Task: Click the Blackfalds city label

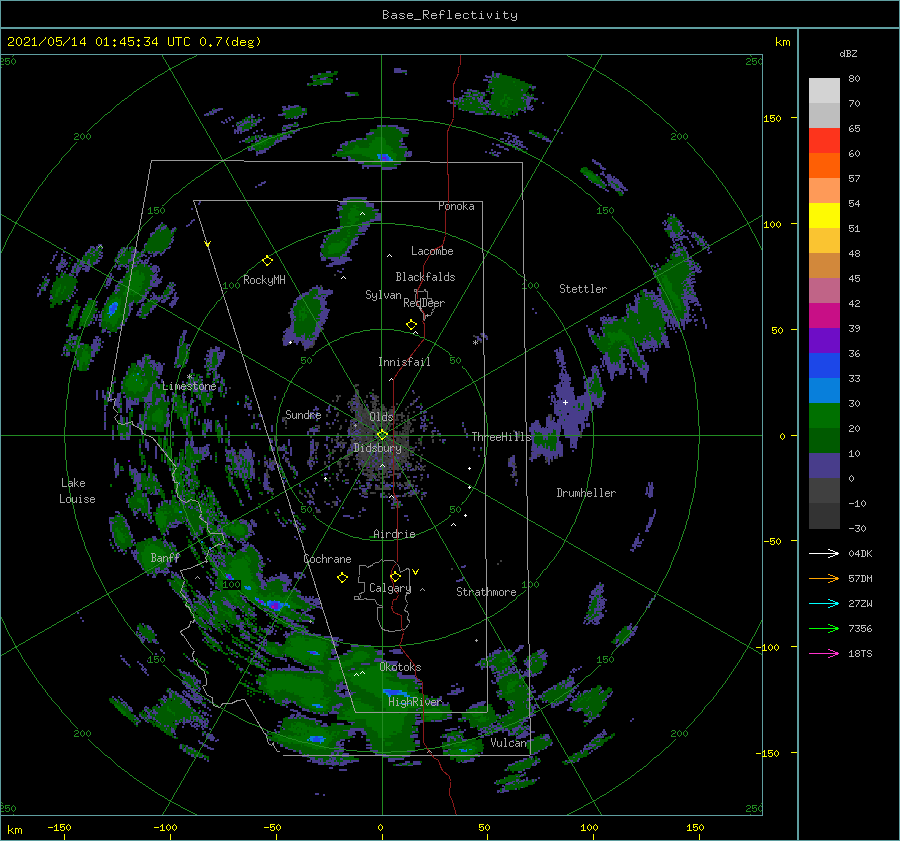Action: coord(425,277)
